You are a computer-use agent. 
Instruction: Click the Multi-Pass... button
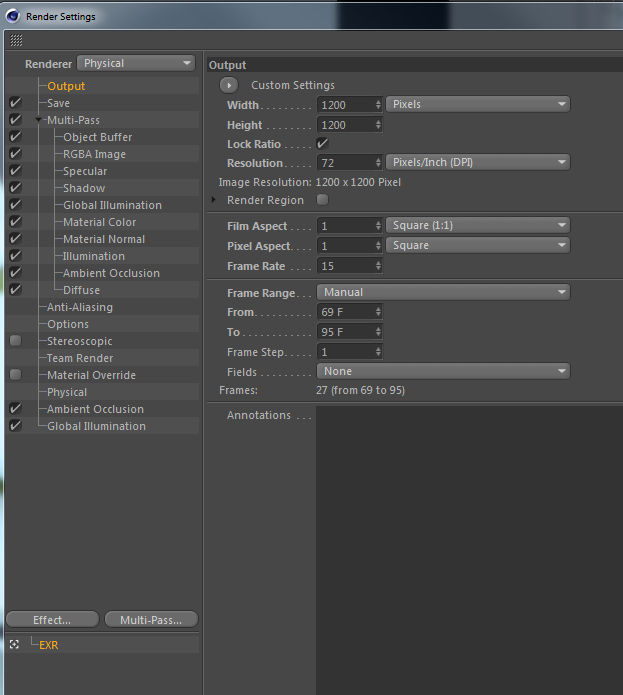pyautogui.click(x=151, y=619)
